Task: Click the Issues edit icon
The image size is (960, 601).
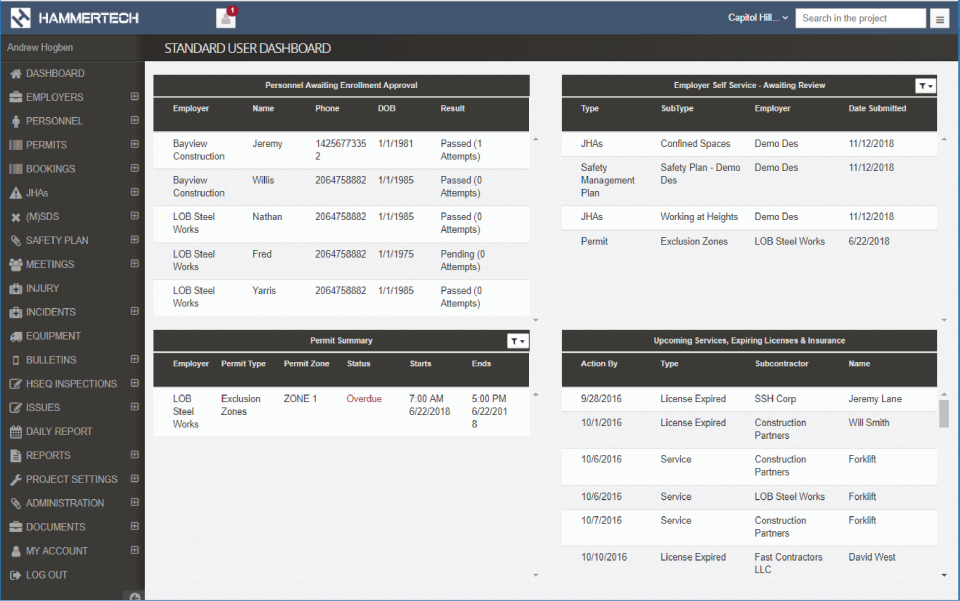Action: (x=16, y=408)
